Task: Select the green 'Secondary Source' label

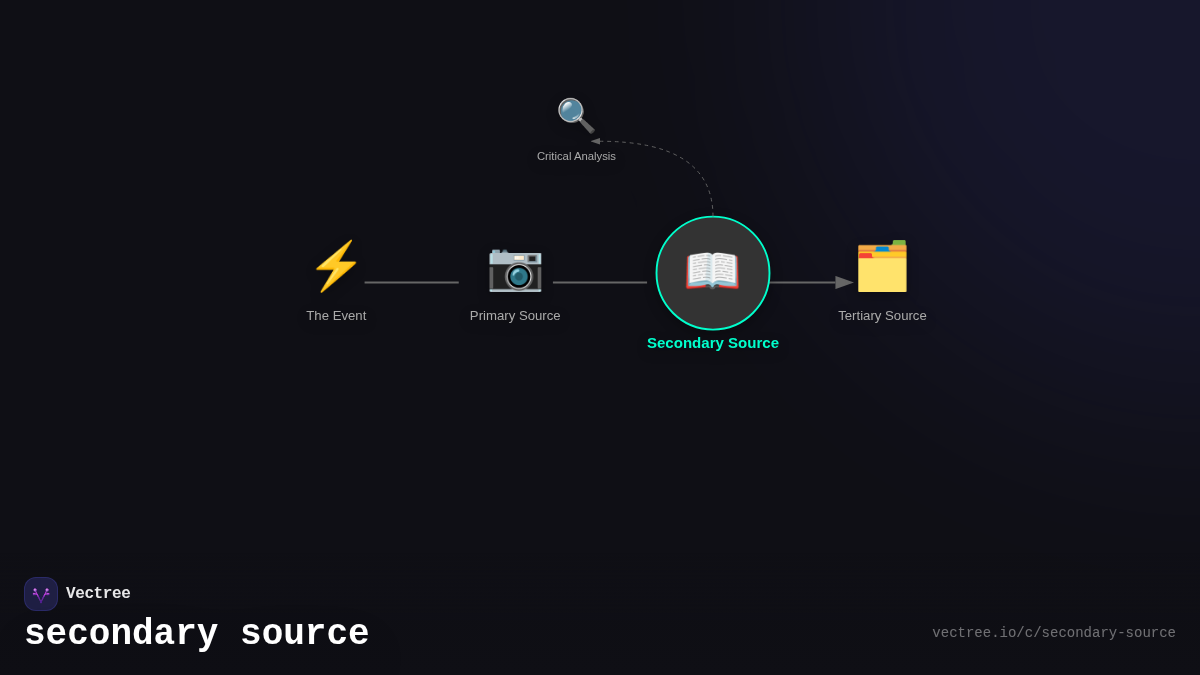Action: pos(712,342)
